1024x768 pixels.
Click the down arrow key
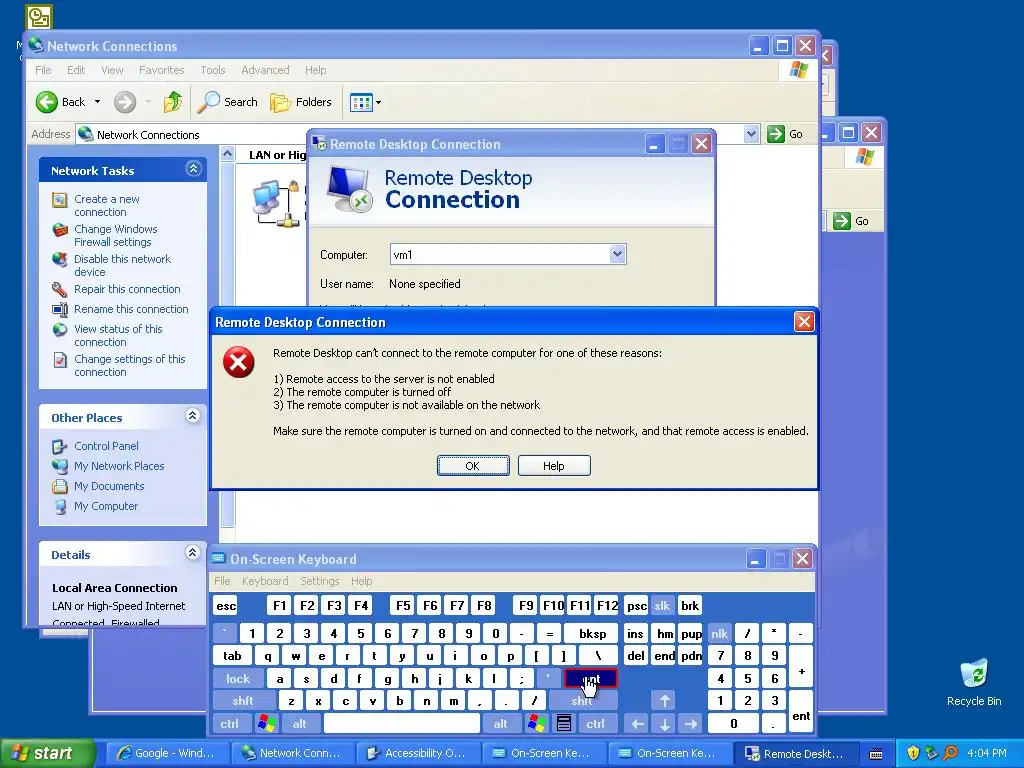[664, 724]
